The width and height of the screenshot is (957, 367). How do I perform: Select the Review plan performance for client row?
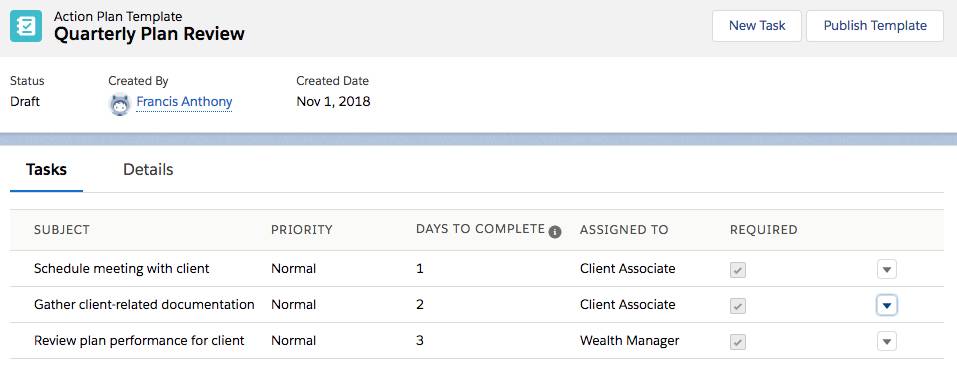477,341
